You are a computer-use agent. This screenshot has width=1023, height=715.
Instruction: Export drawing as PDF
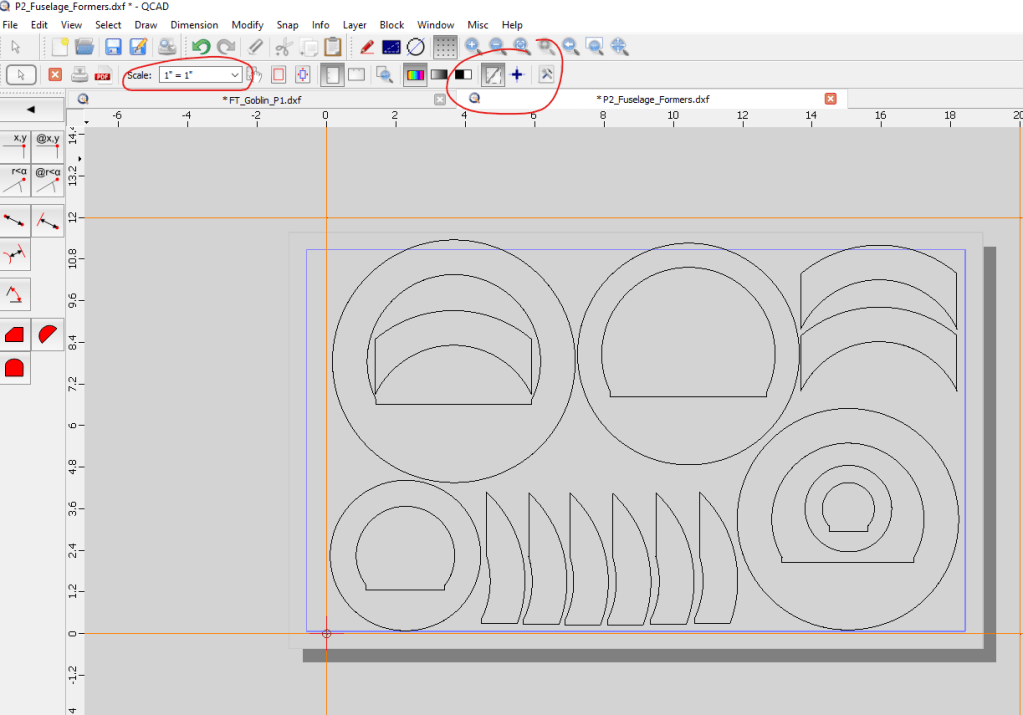coord(103,75)
